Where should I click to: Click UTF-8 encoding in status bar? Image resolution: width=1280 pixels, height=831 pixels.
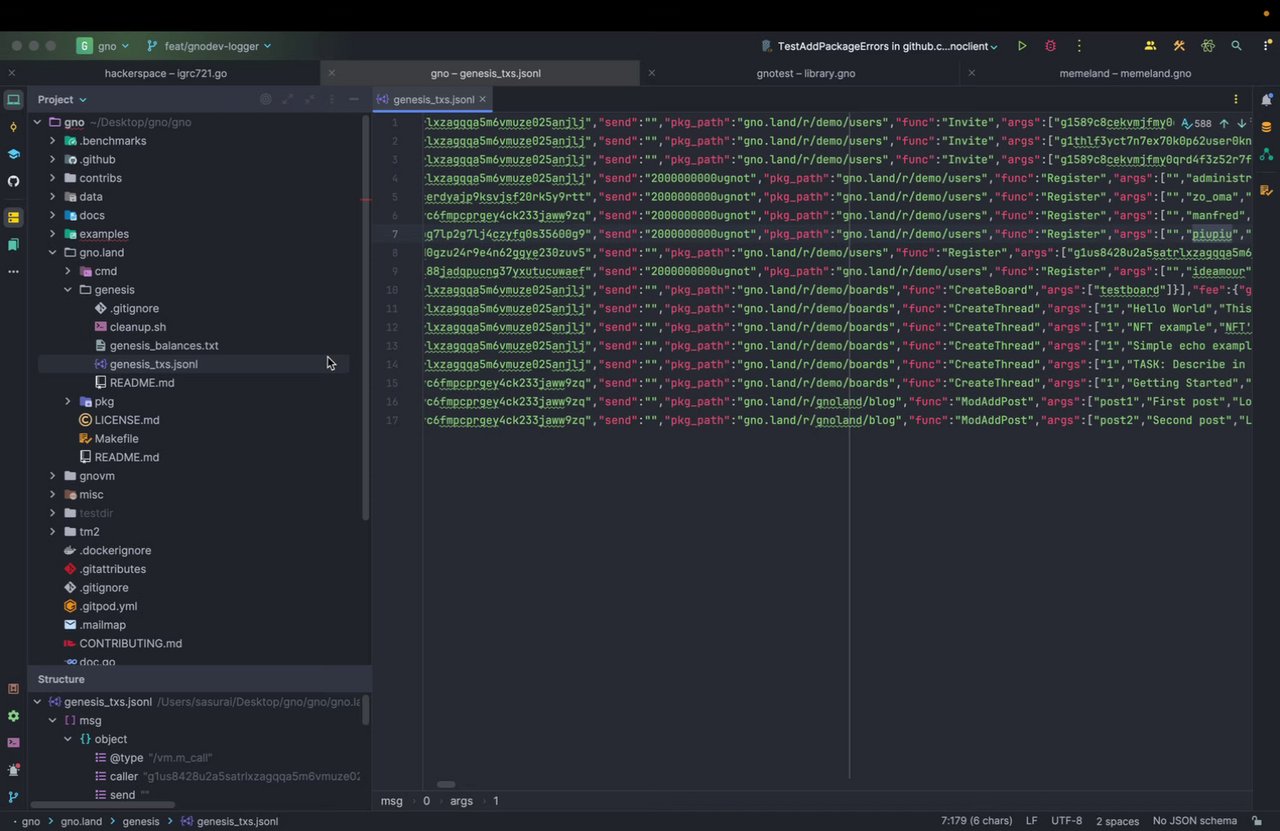pos(1066,821)
